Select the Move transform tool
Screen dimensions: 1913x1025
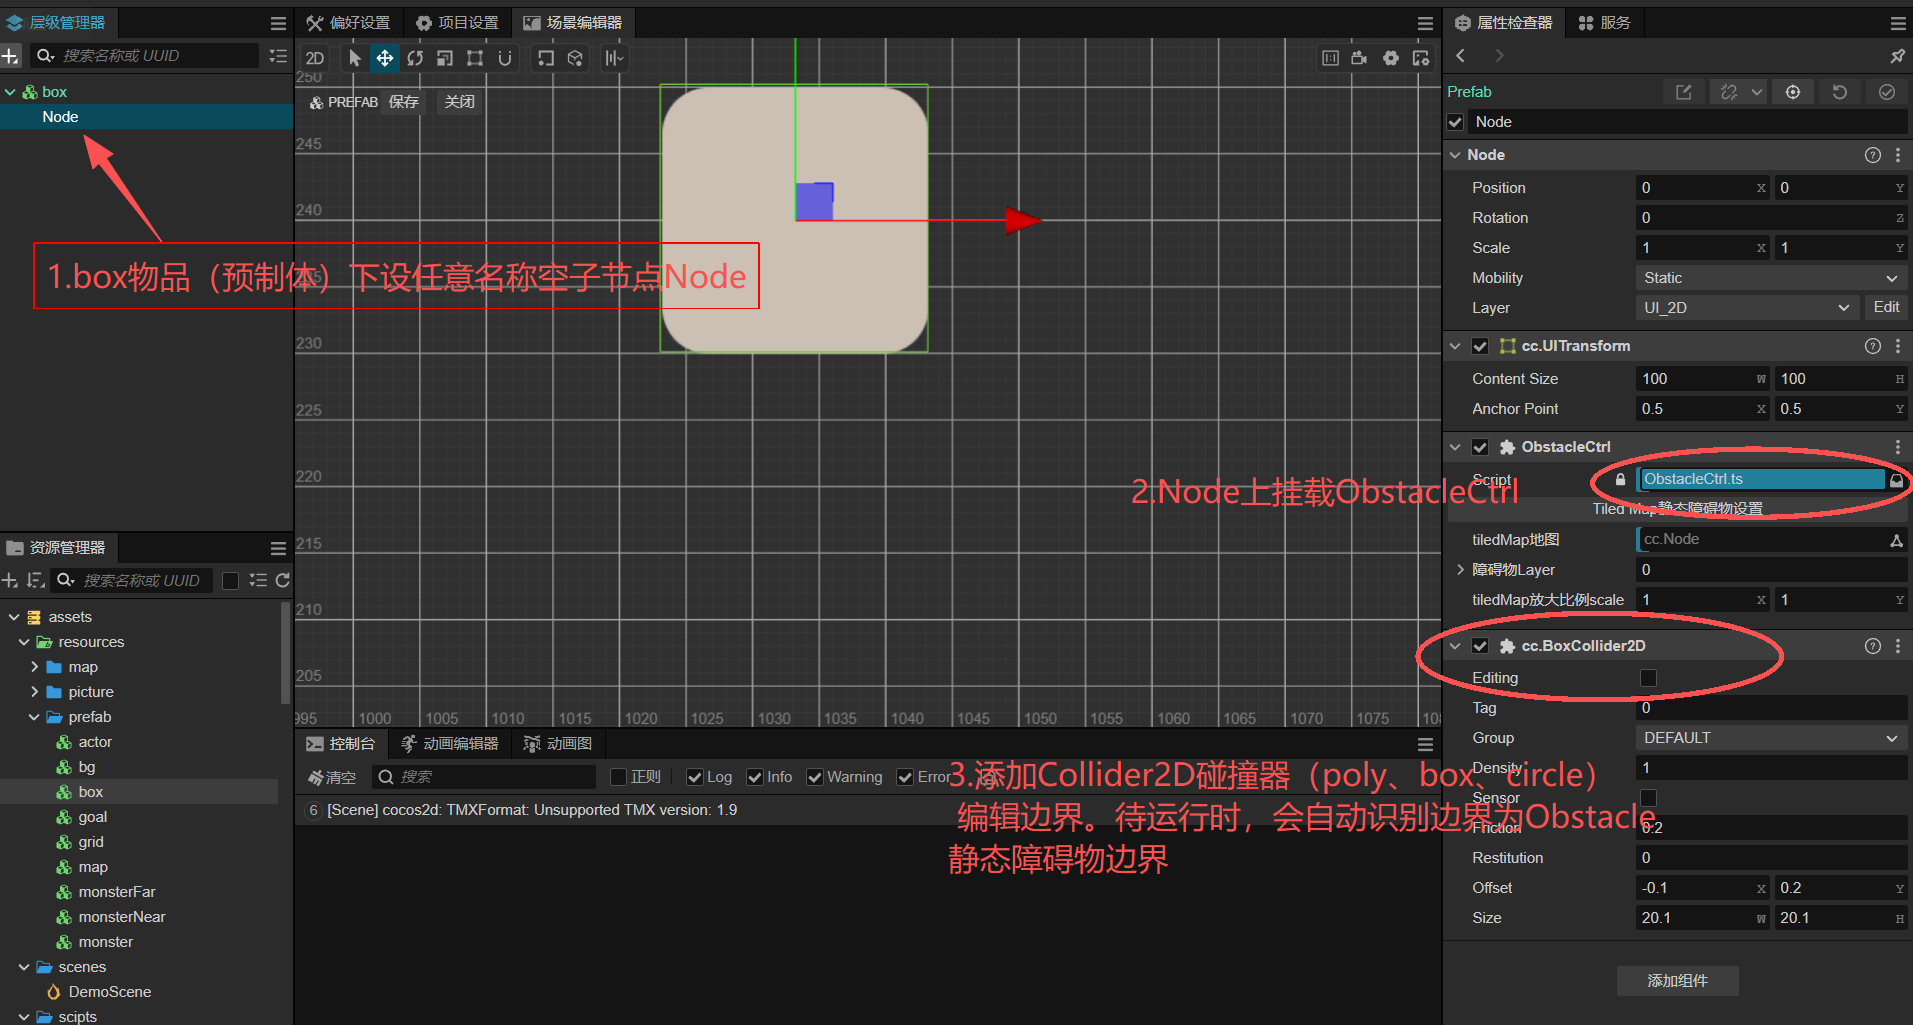click(384, 58)
